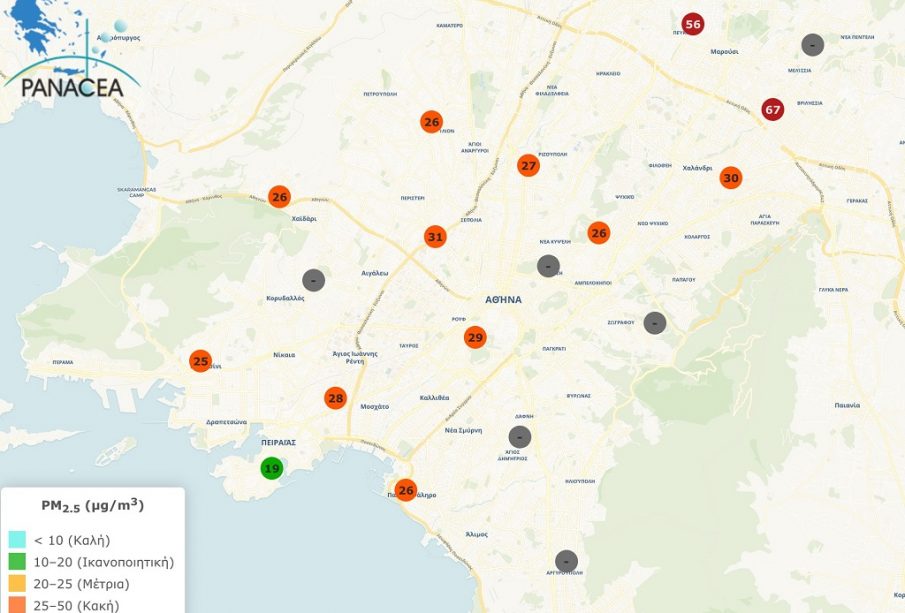Select the grey no-data marker near Argyroupoli
The width and height of the screenshot is (905, 613).
click(566, 561)
